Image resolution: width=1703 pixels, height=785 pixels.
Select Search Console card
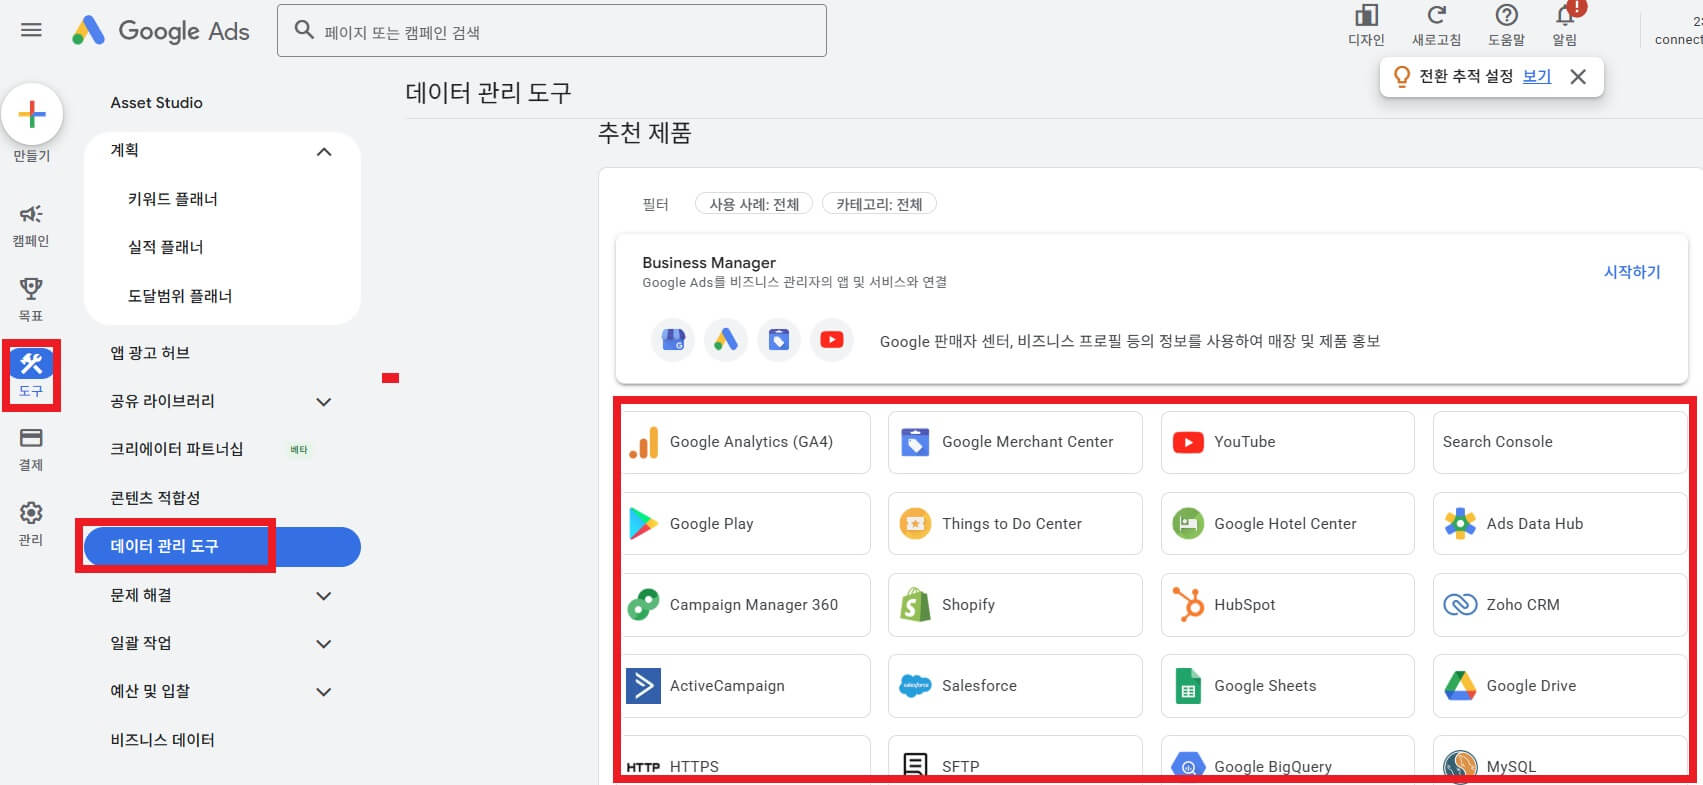click(1560, 442)
